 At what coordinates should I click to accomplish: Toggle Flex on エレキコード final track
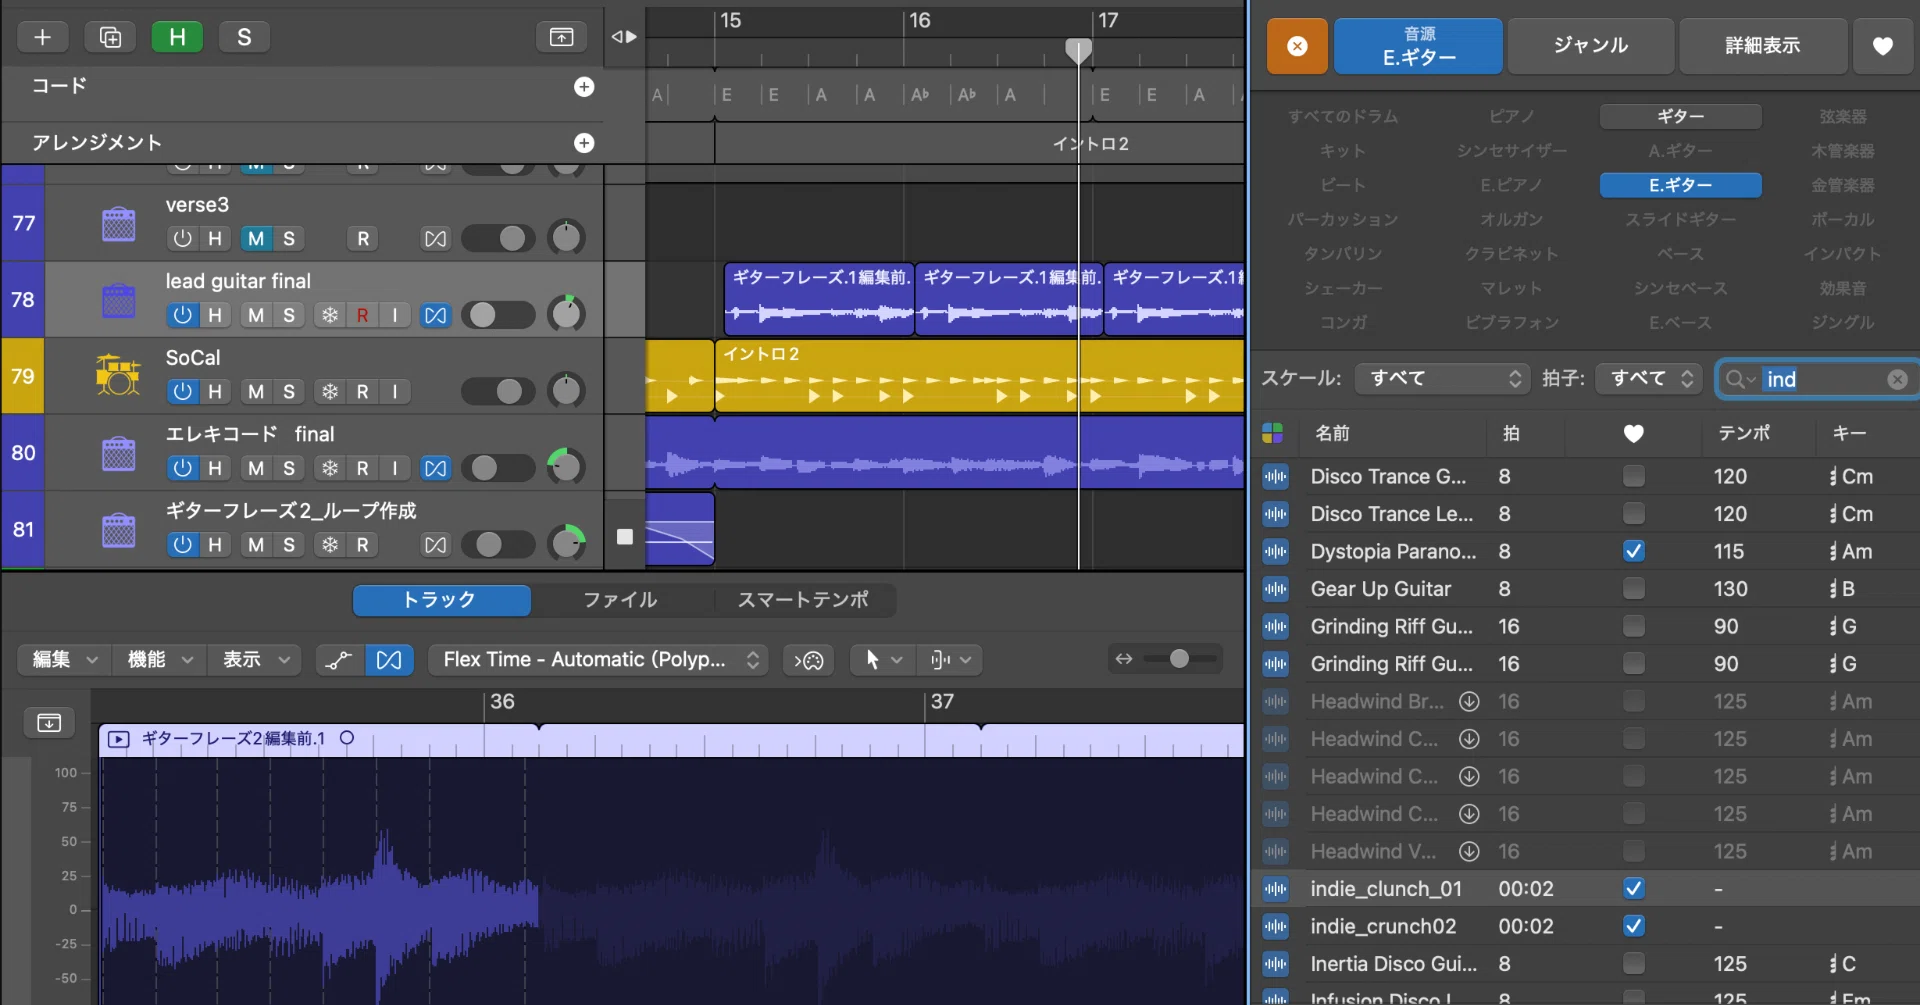(435, 468)
